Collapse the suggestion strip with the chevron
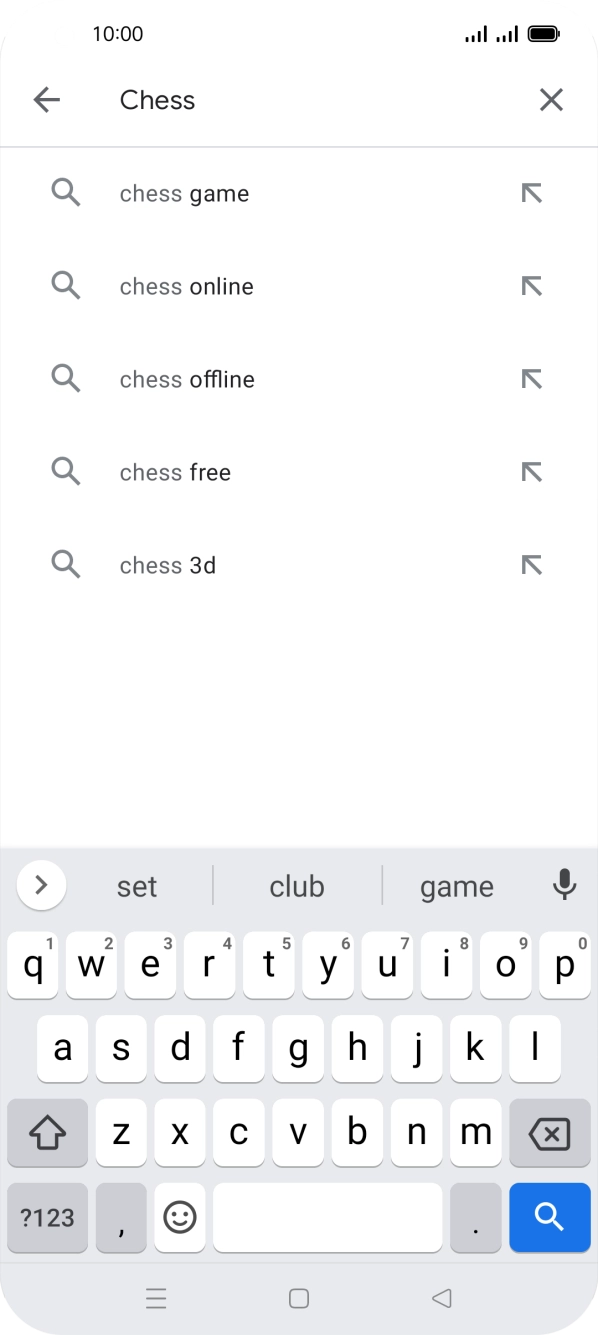Image resolution: width=598 pixels, height=1335 pixels. pyautogui.click(x=41, y=886)
